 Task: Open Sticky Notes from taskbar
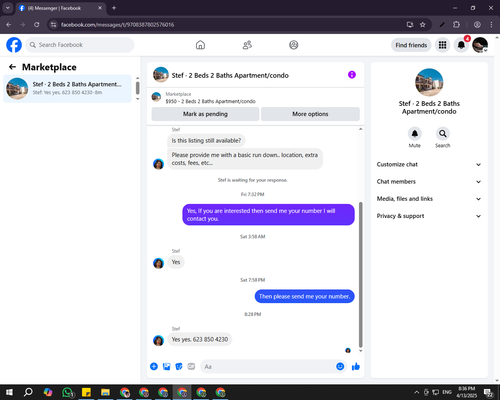86,392
